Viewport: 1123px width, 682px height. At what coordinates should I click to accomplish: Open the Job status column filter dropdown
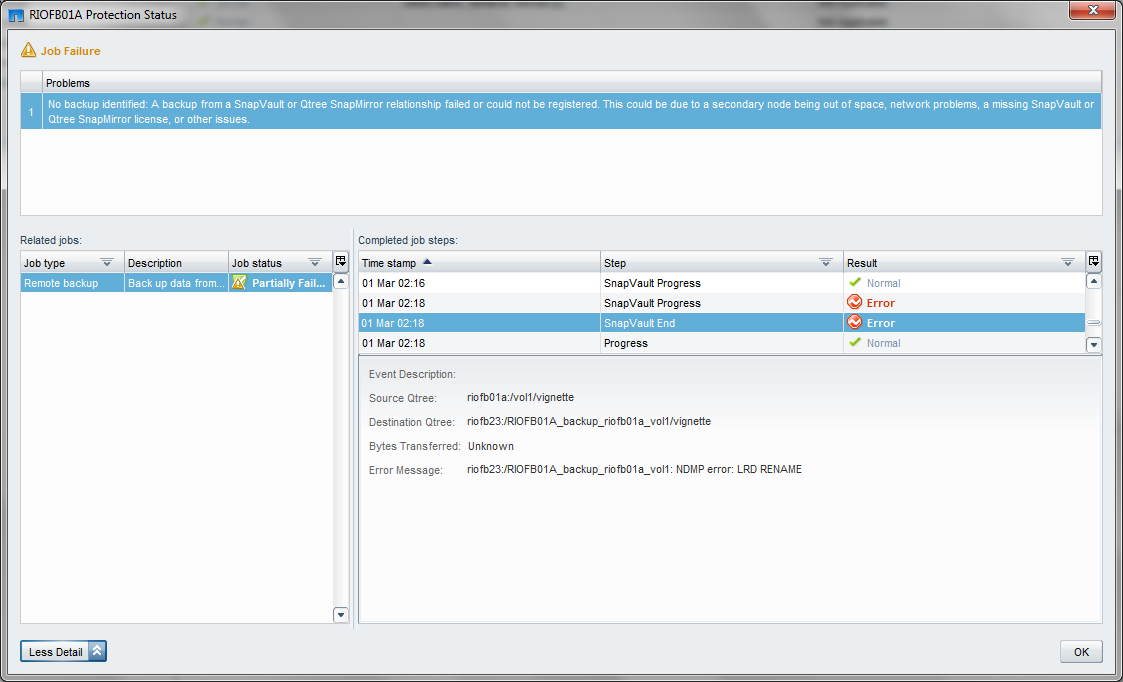pyautogui.click(x=314, y=262)
